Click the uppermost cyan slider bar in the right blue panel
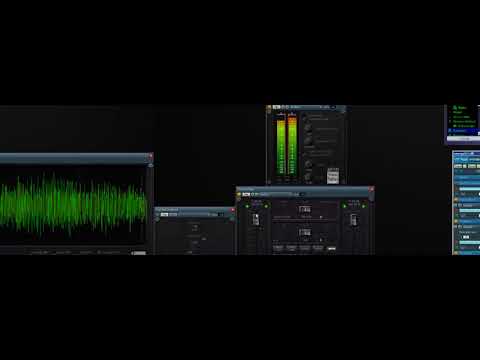The width and height of the screenshot is (480, 360). (x=470, y=189)
